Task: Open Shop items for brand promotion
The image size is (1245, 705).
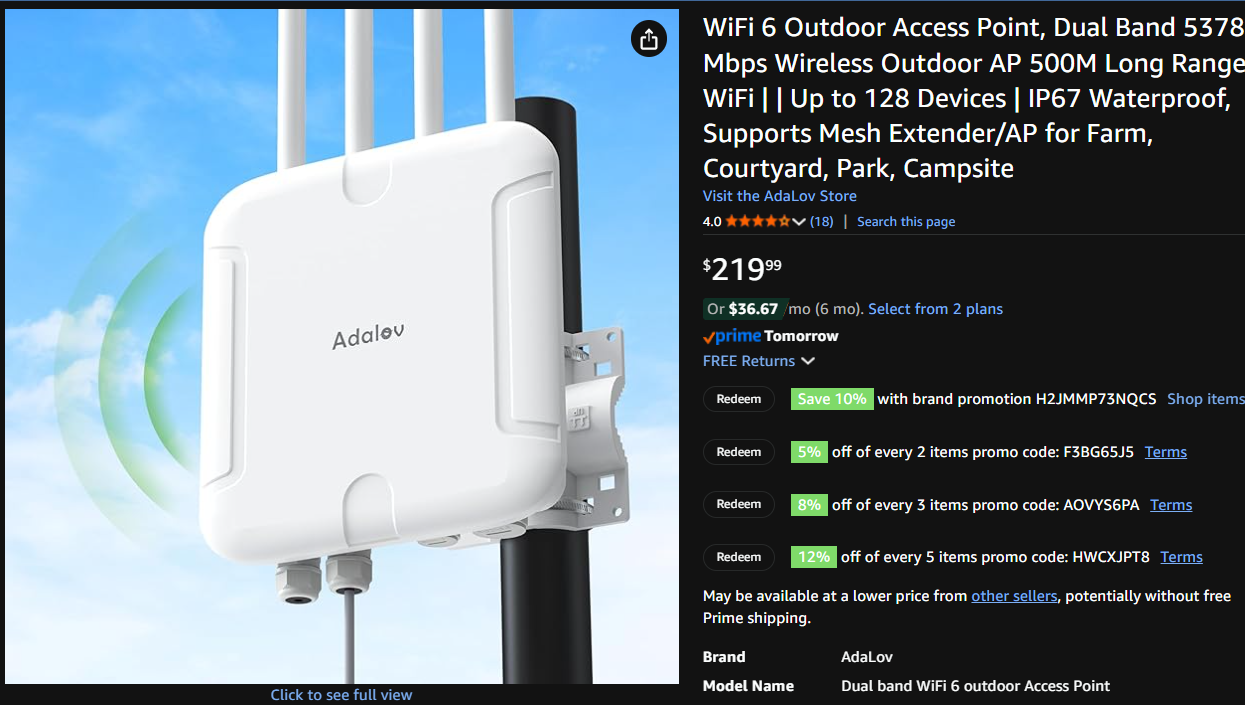Action: [x=1205, y=399]
